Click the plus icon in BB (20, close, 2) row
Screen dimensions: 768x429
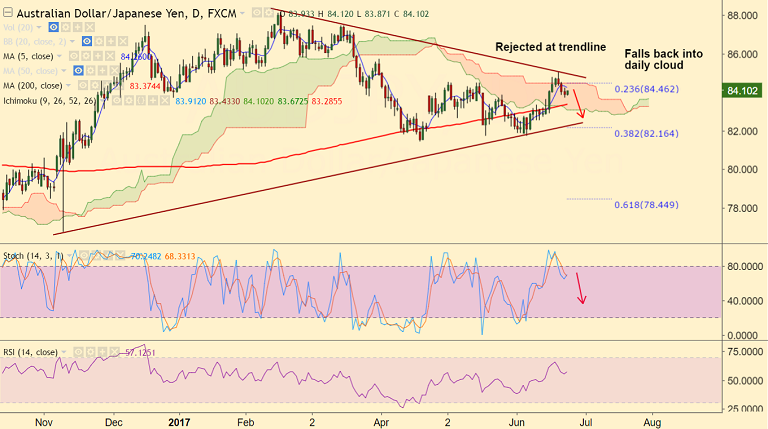pos(111,42)
